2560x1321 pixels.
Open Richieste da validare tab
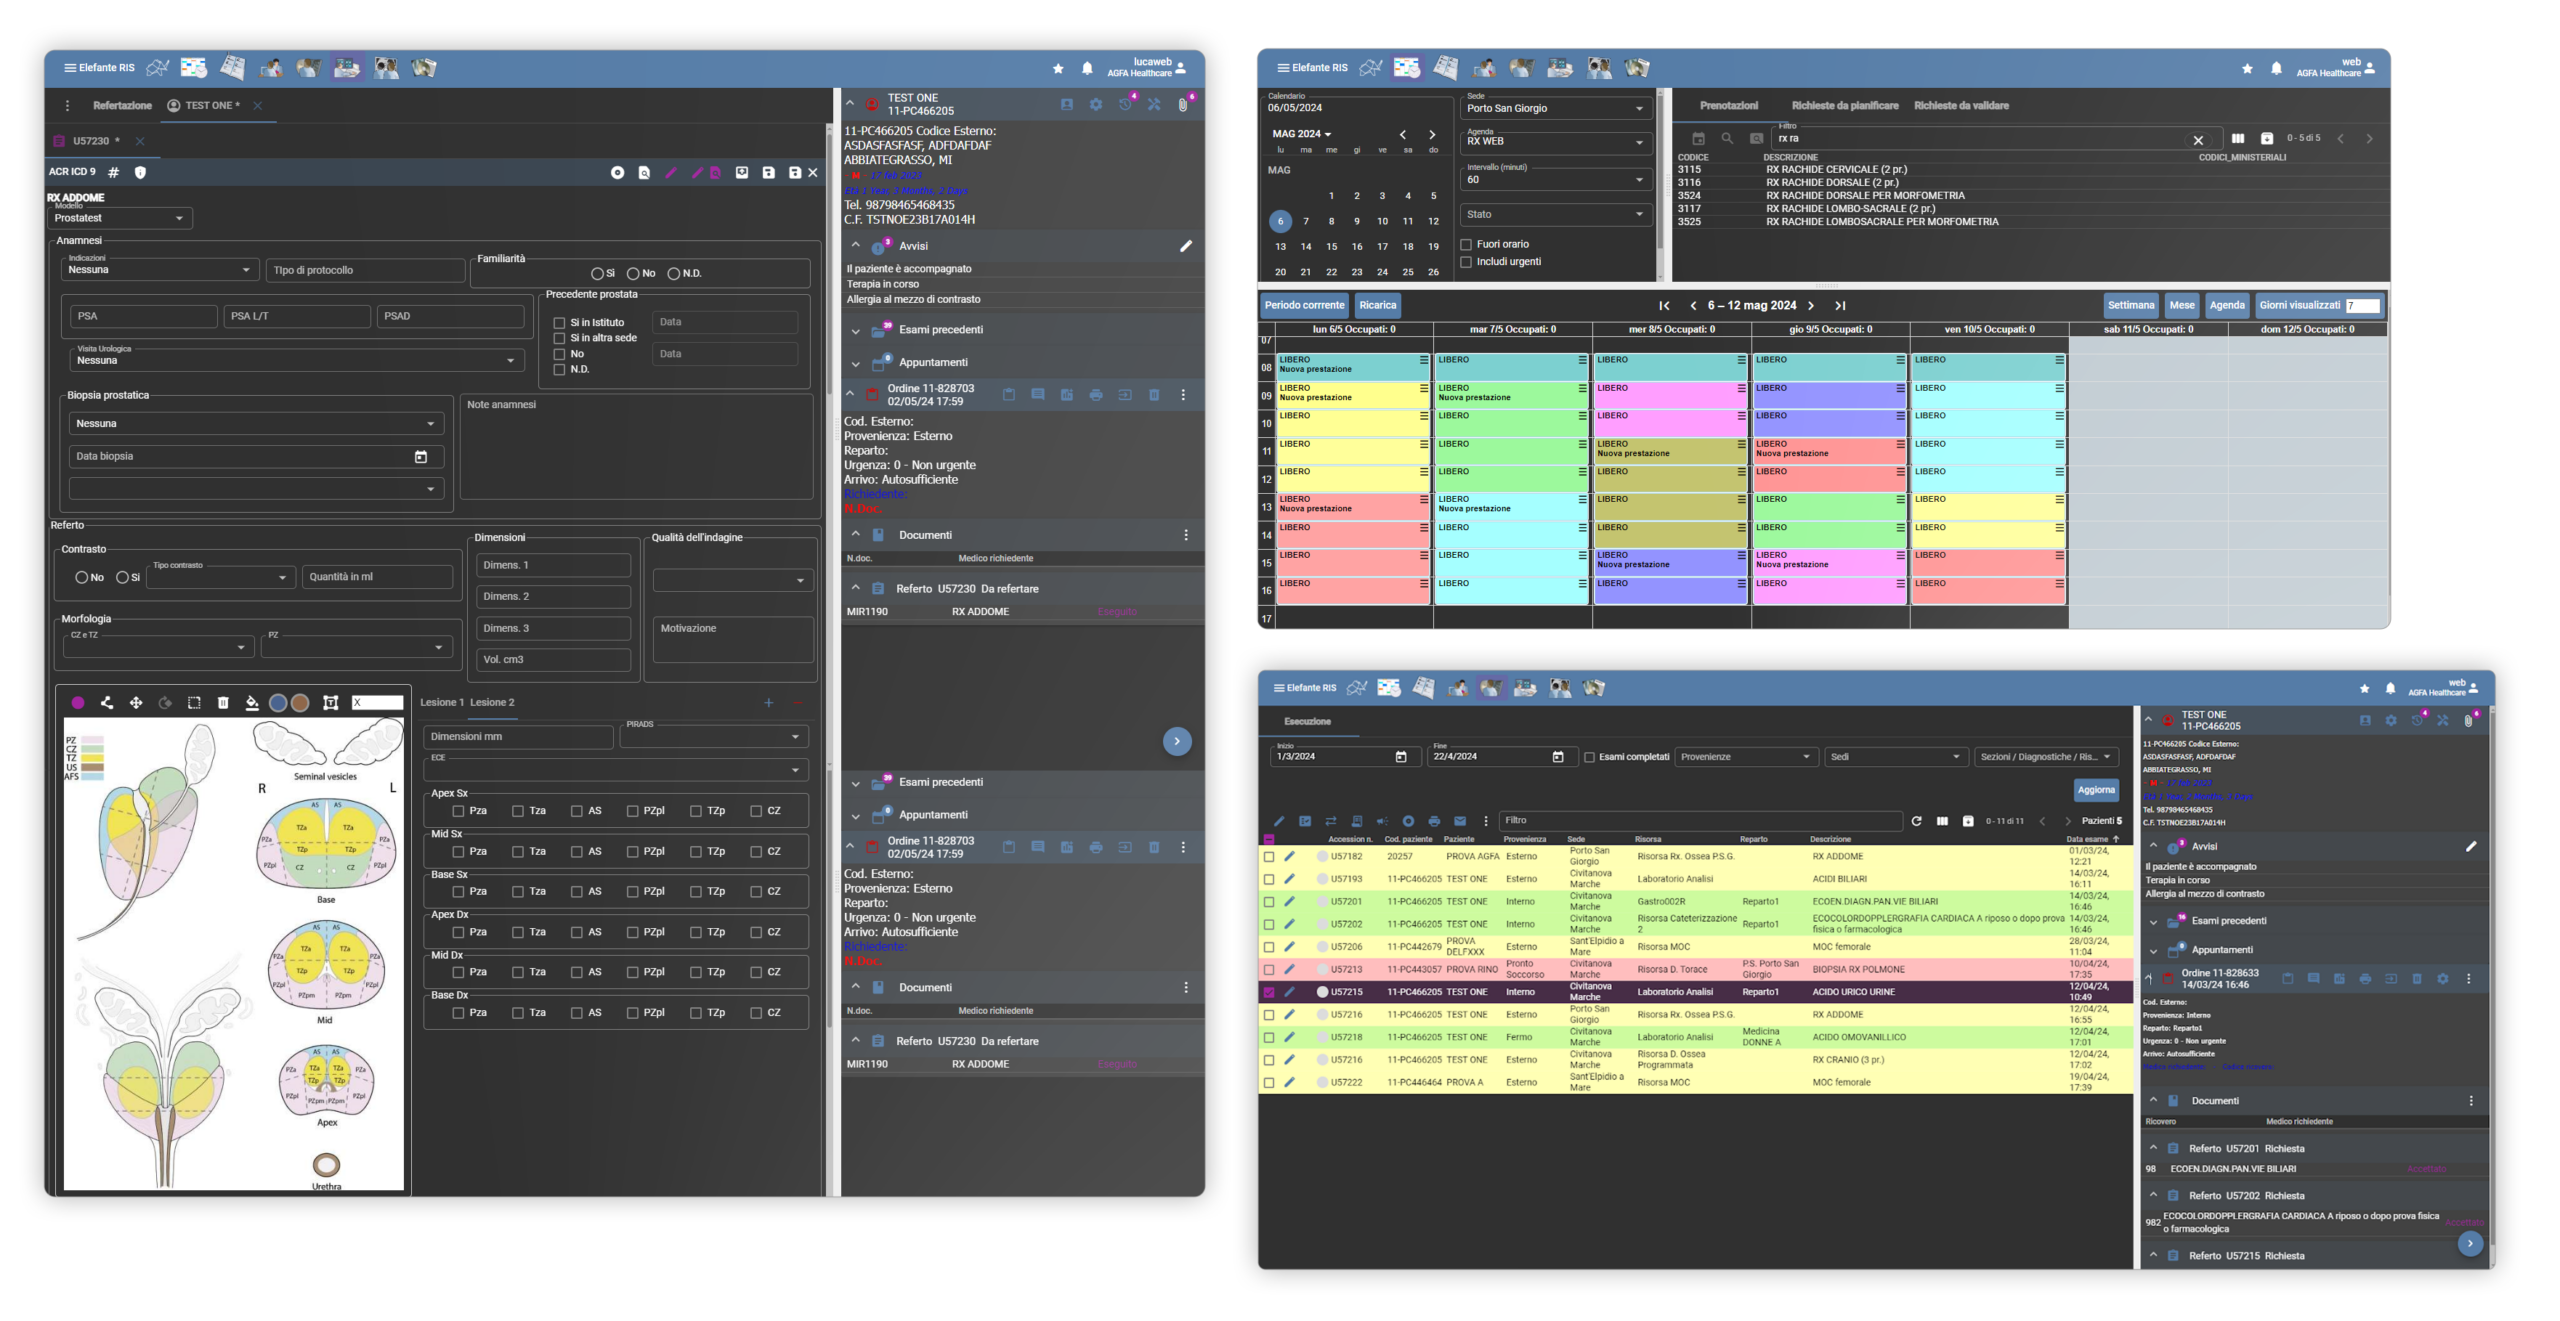tap(1960, 105)
